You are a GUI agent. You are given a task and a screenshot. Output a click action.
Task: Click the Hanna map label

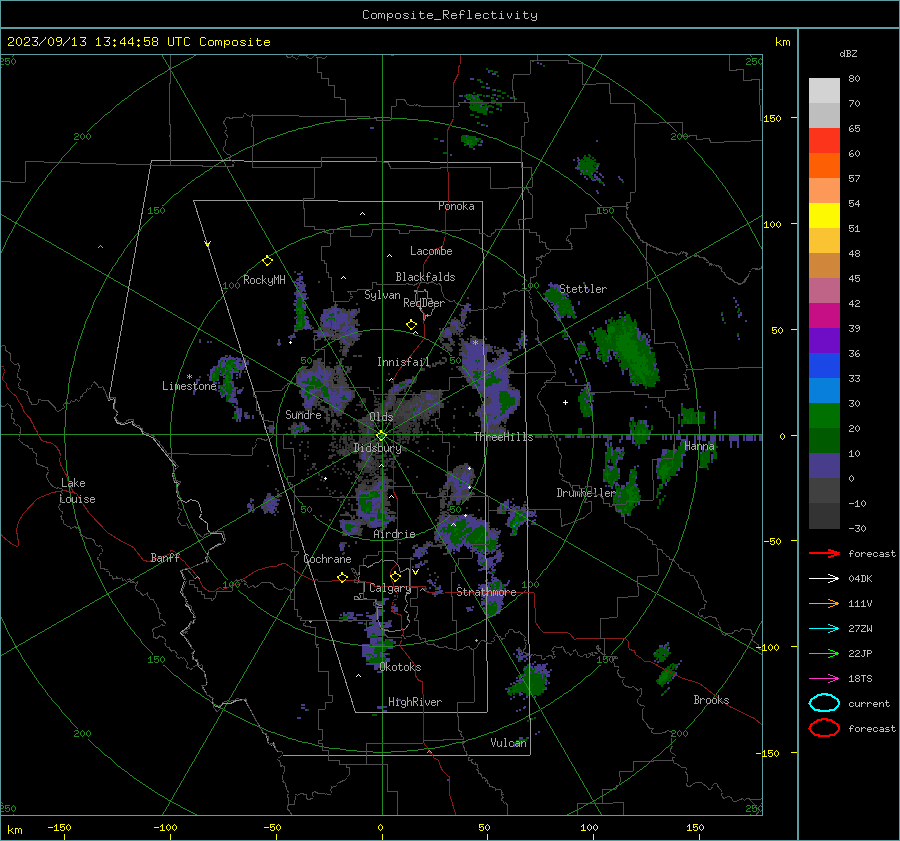[x=699, y=446]
